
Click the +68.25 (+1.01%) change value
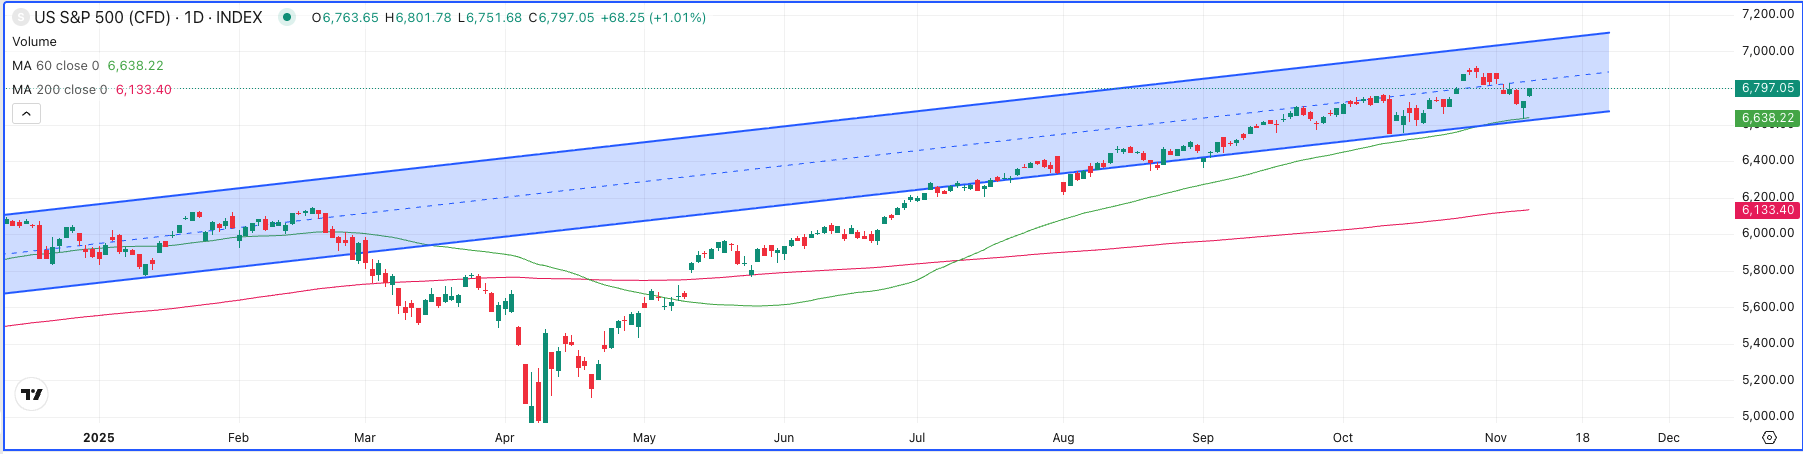tap(653, 17)
